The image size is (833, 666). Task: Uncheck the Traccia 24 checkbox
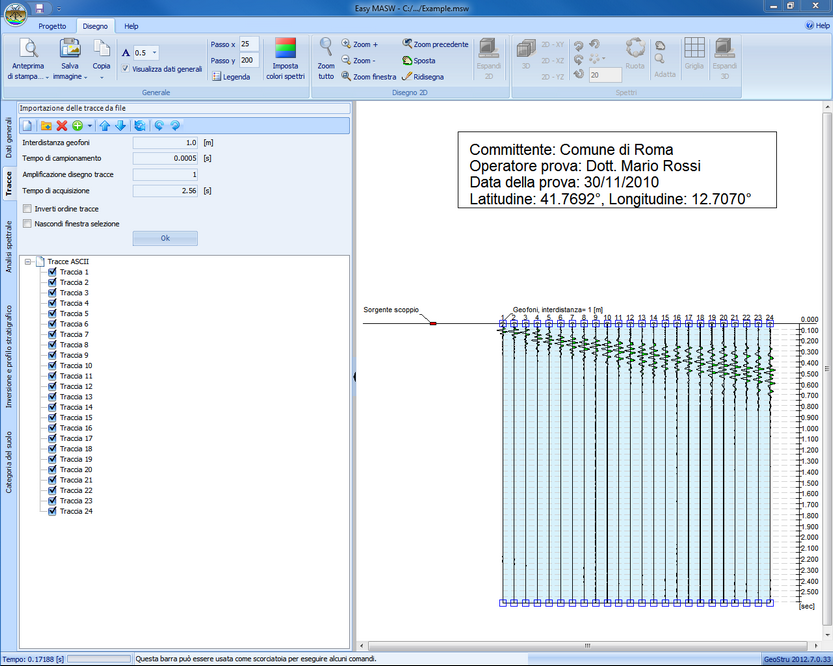point(52,511)
